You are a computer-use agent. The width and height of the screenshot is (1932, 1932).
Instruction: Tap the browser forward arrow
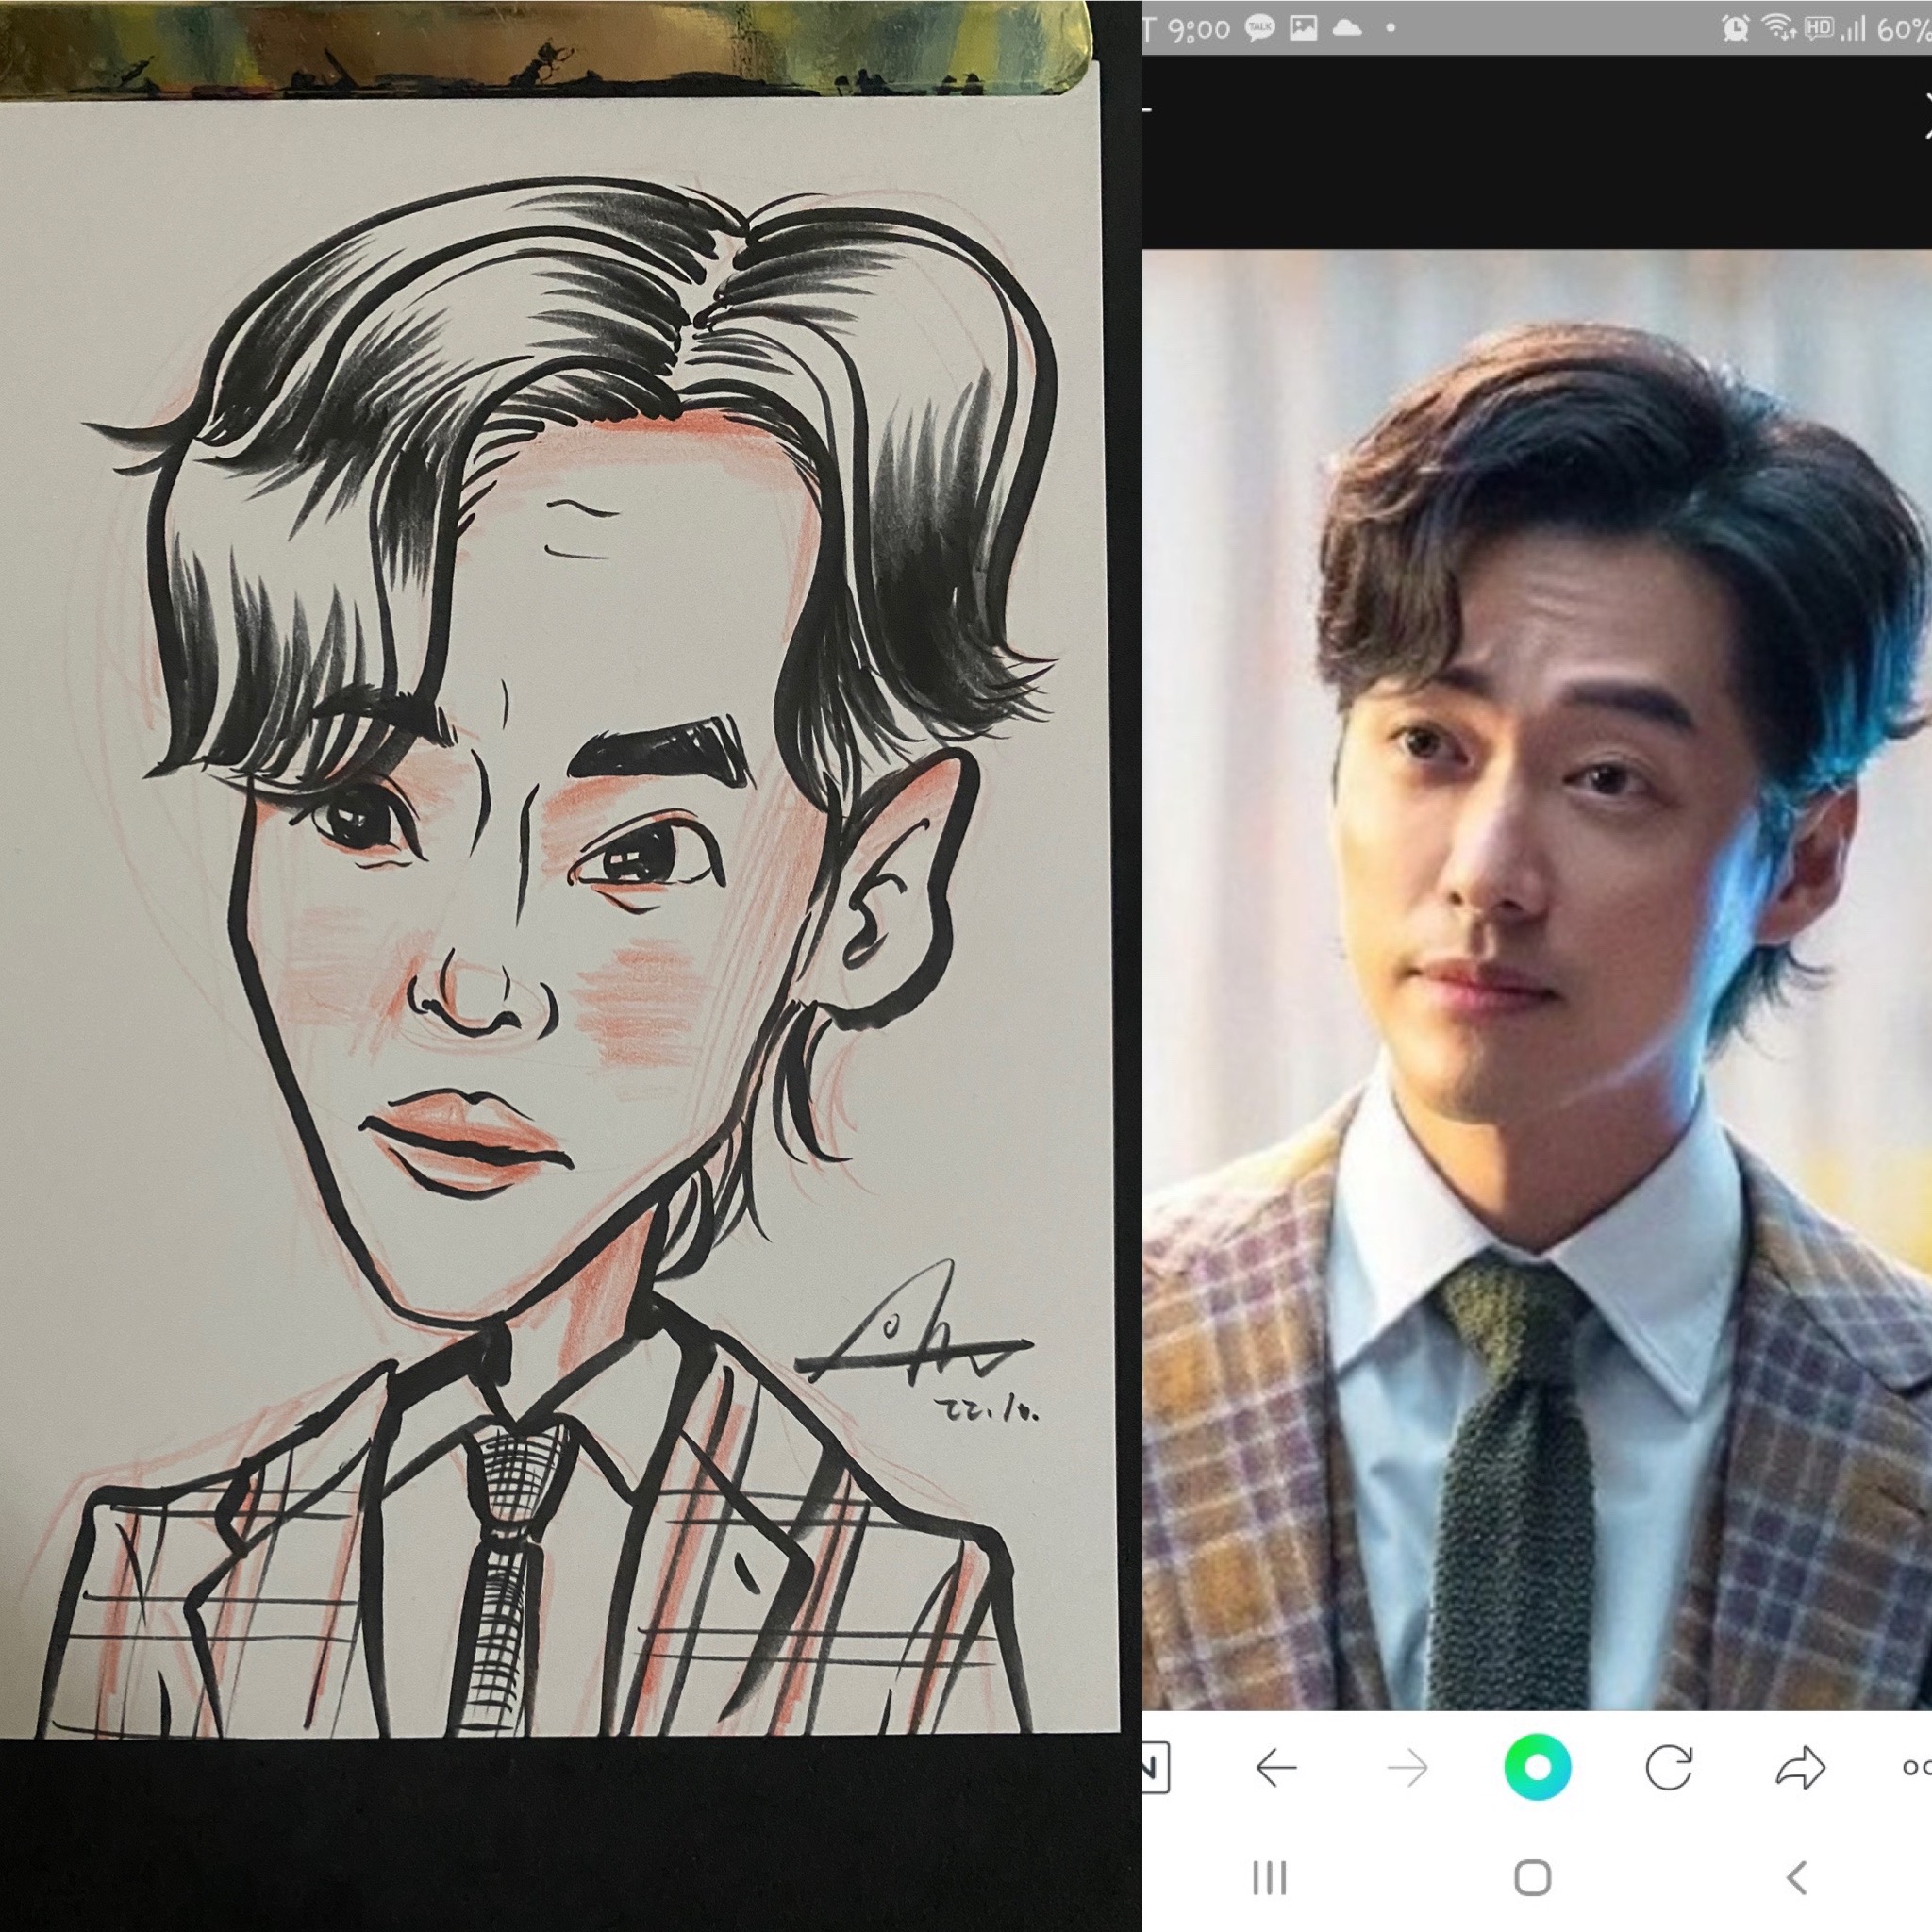pos(1407,1768)
